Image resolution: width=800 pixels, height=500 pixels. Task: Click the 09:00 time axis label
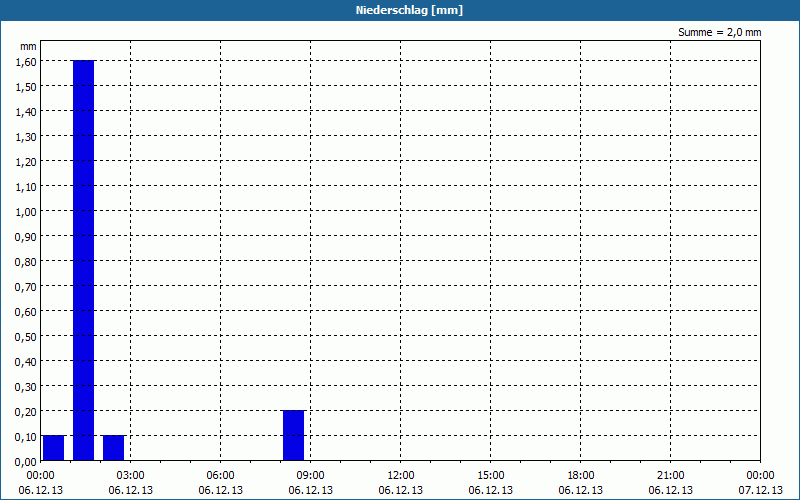pyautogui.click(x=310, y=476)
